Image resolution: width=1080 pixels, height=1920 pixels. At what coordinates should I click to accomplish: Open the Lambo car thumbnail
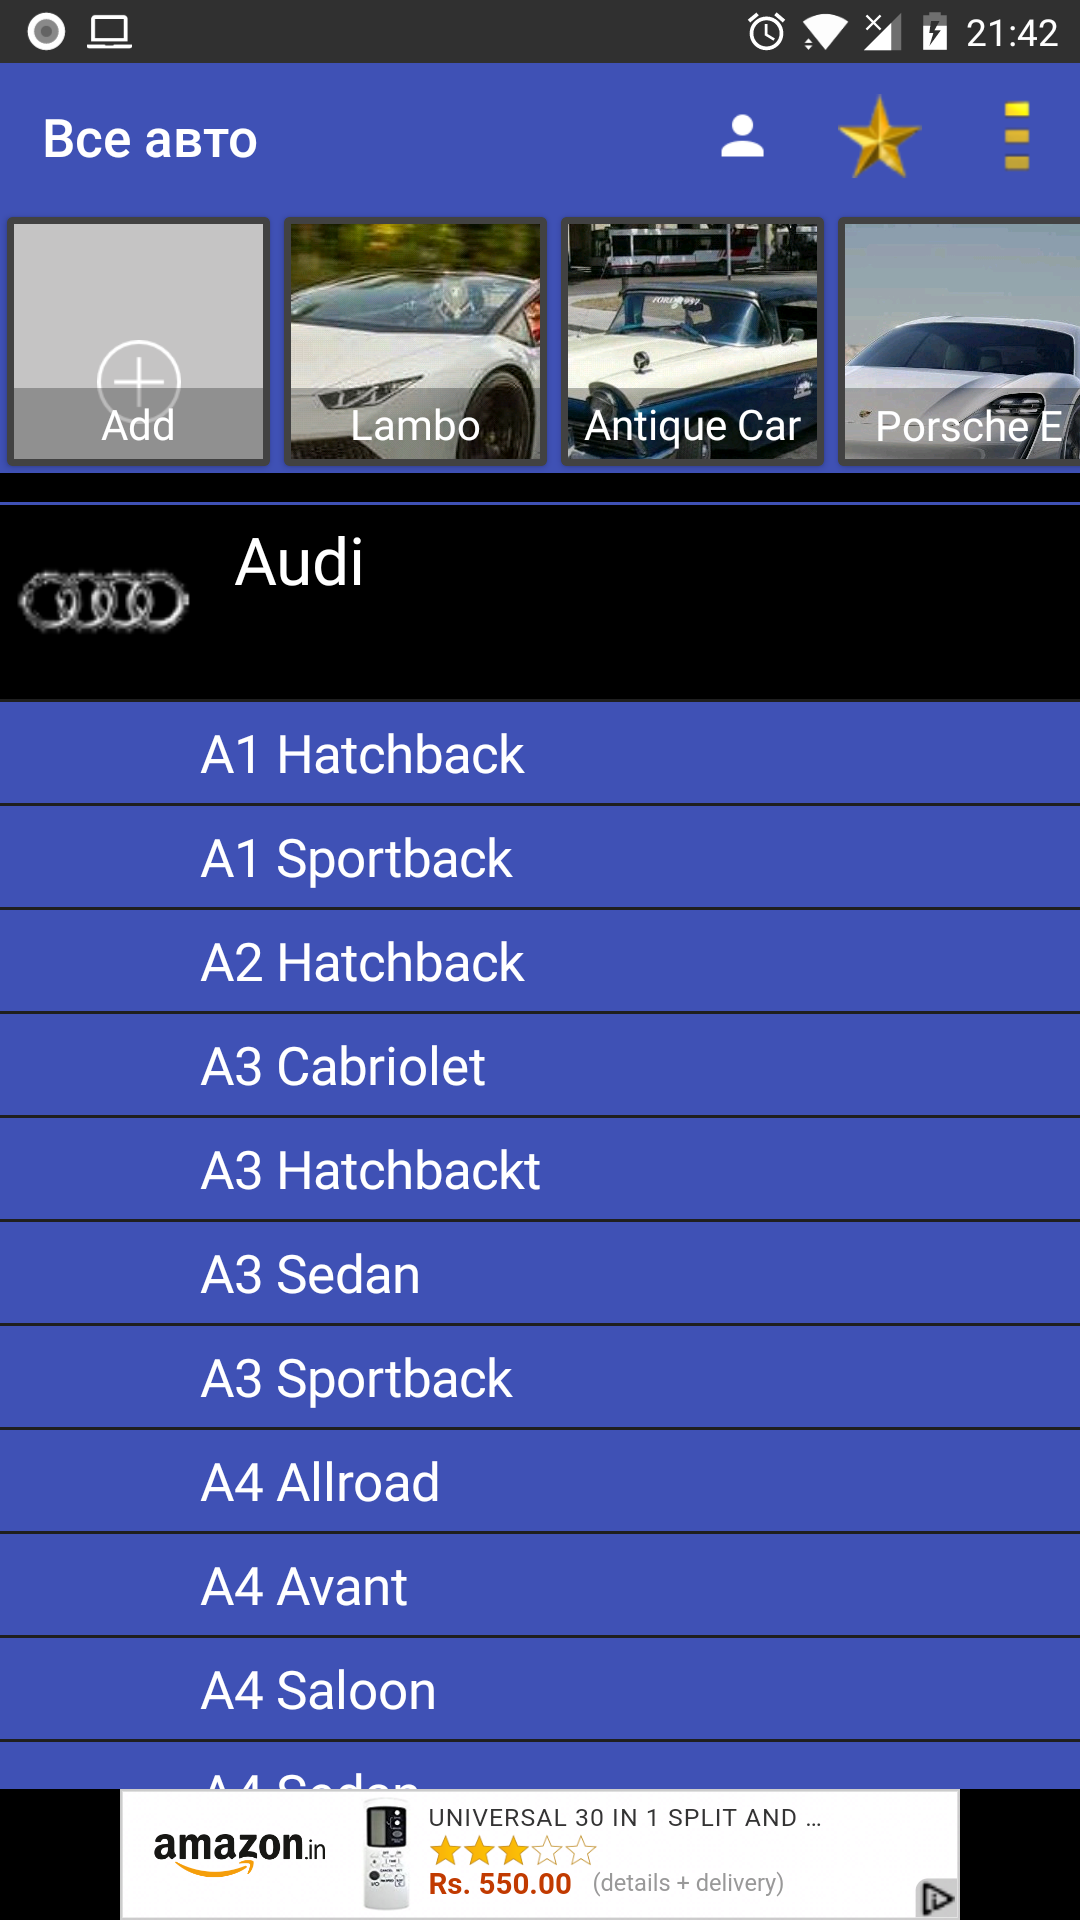tap(415, 340)
